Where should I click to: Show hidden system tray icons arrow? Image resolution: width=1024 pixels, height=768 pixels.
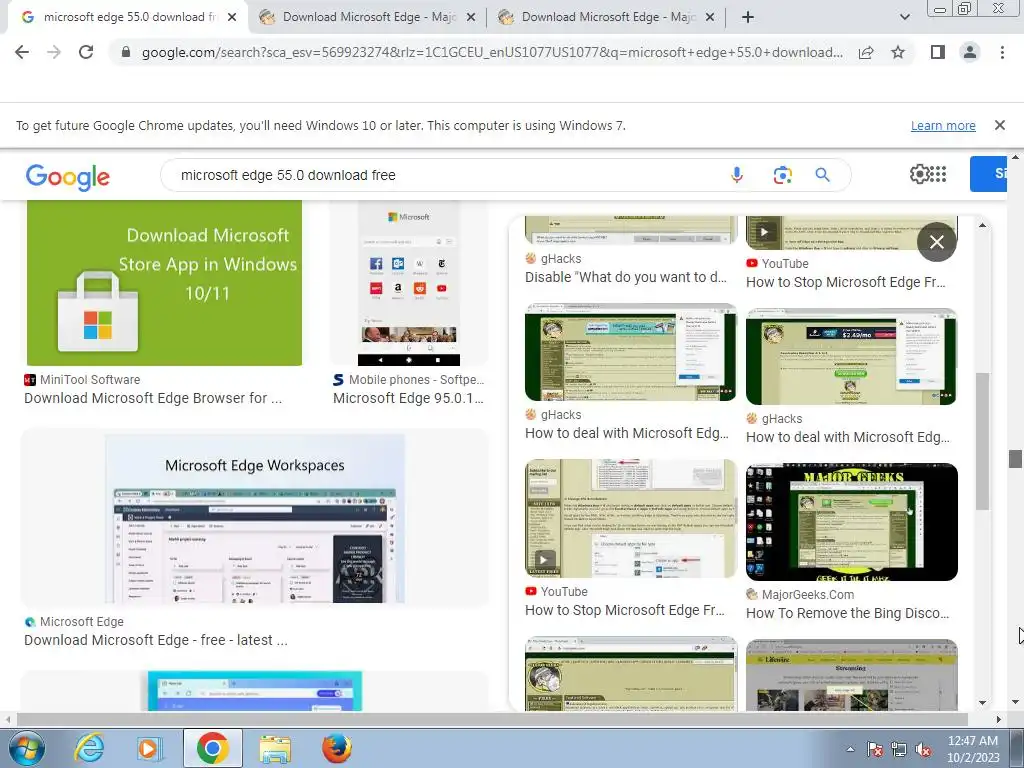(x=850, y=749)
